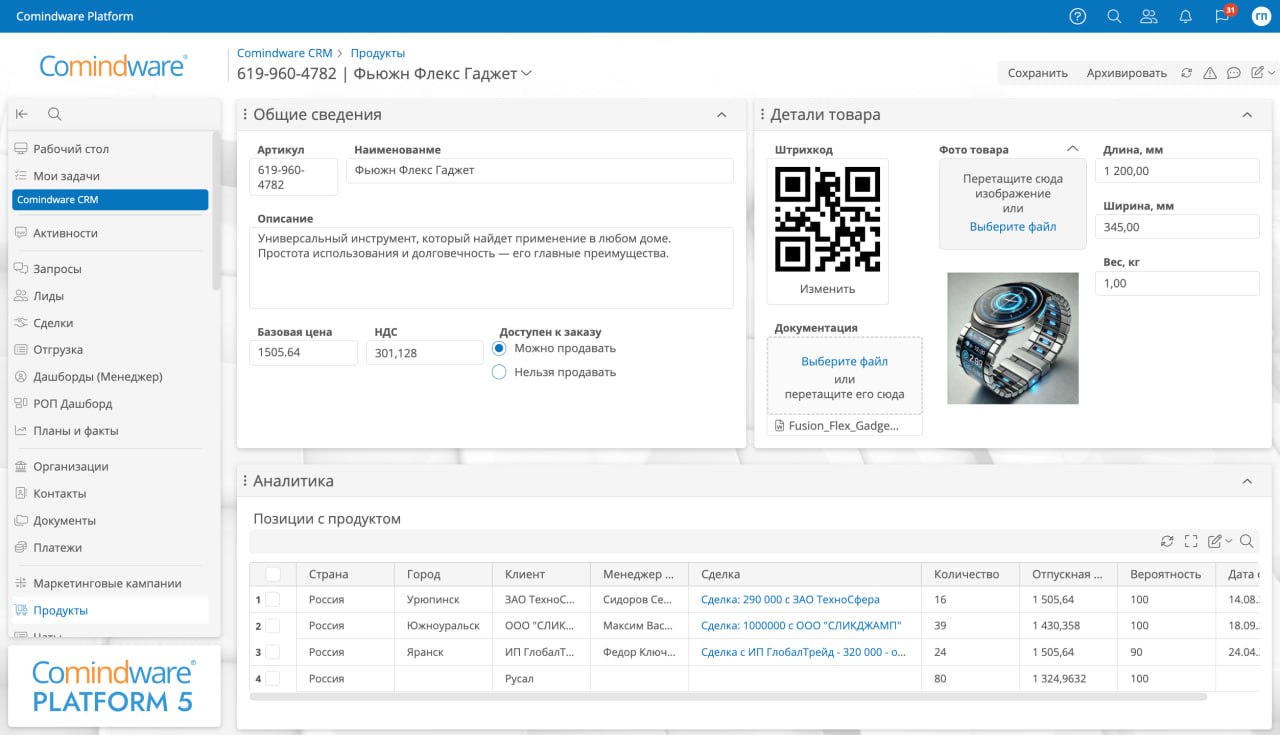Check the row 2 checkbox for Южноуральск

pyautogui.click(x=273, y=626)
